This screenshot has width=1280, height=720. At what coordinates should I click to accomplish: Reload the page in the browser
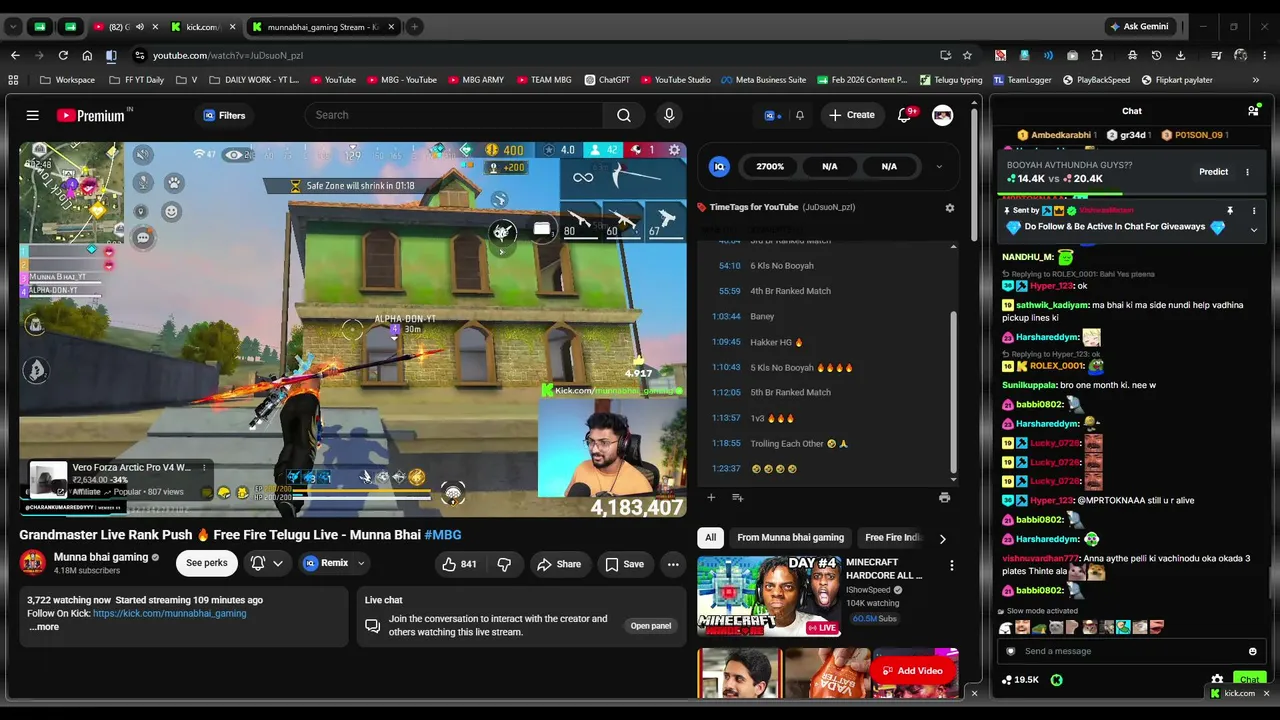click(x=63, y=55)
